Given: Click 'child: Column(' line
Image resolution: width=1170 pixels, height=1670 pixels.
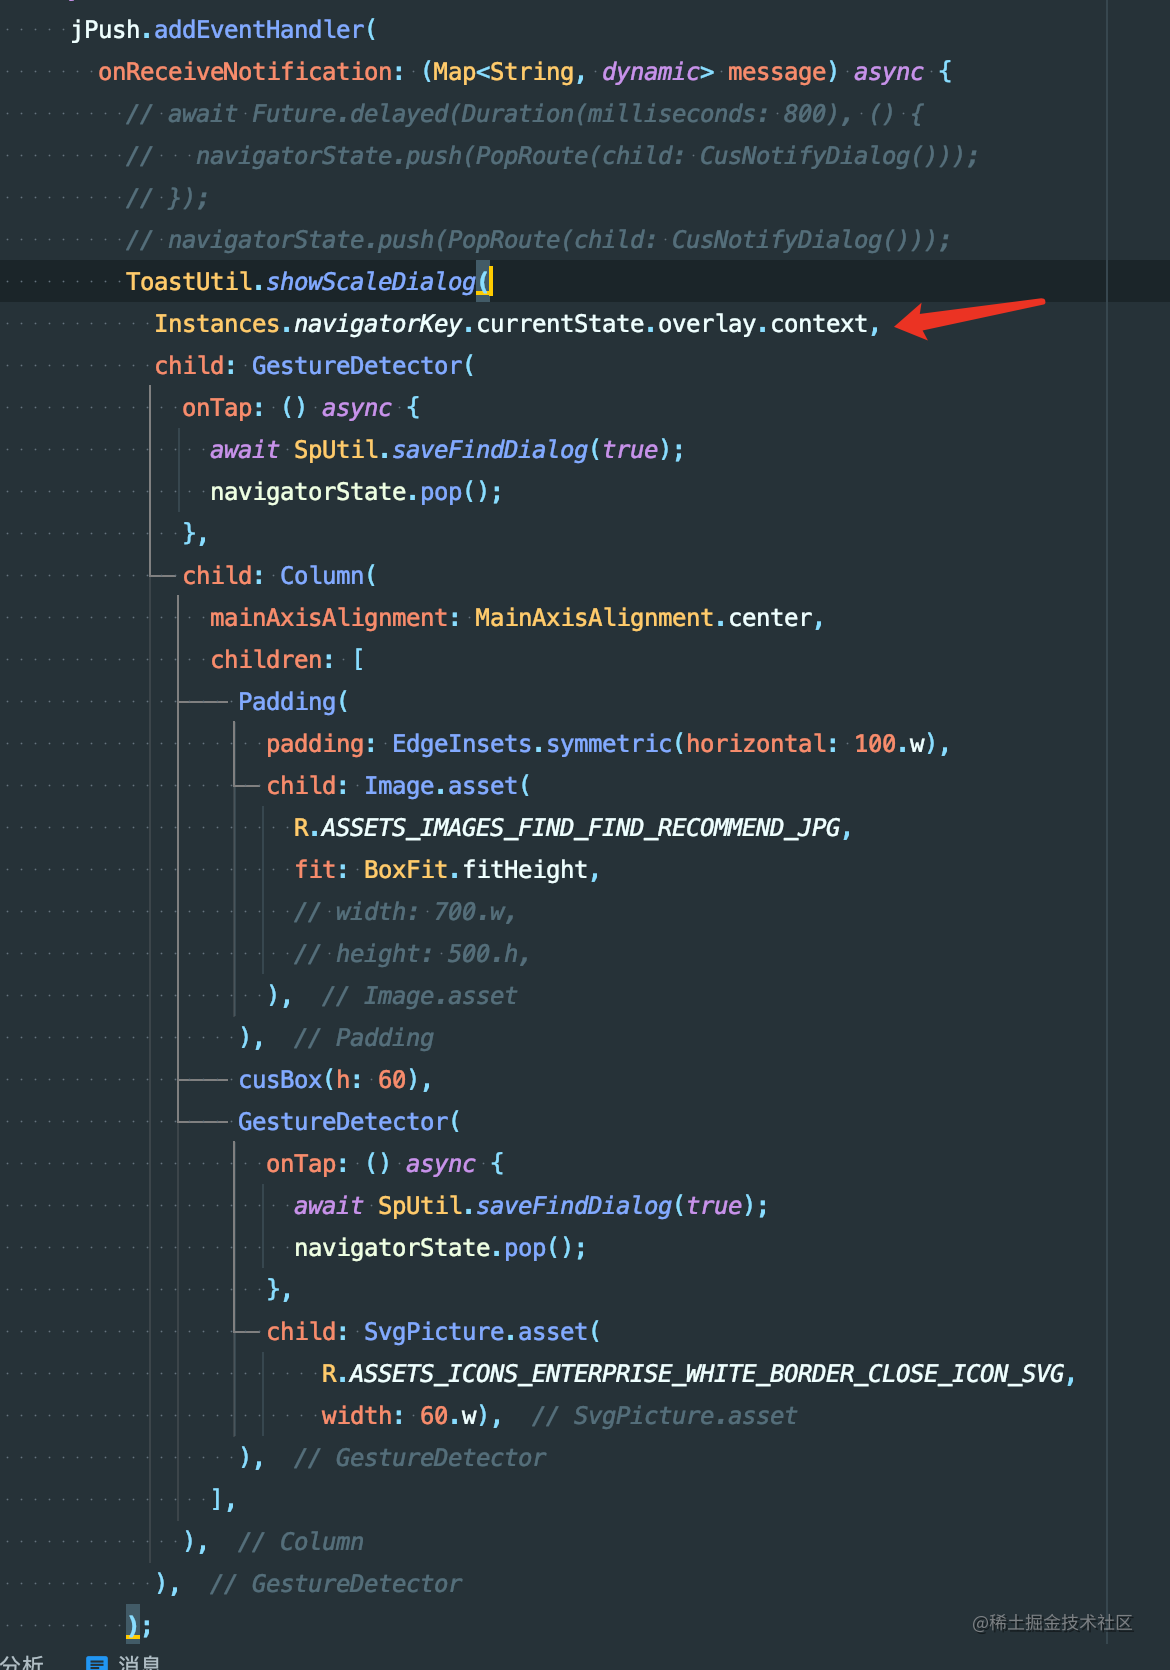Looking at the screenshot, I should click(279, 576).
